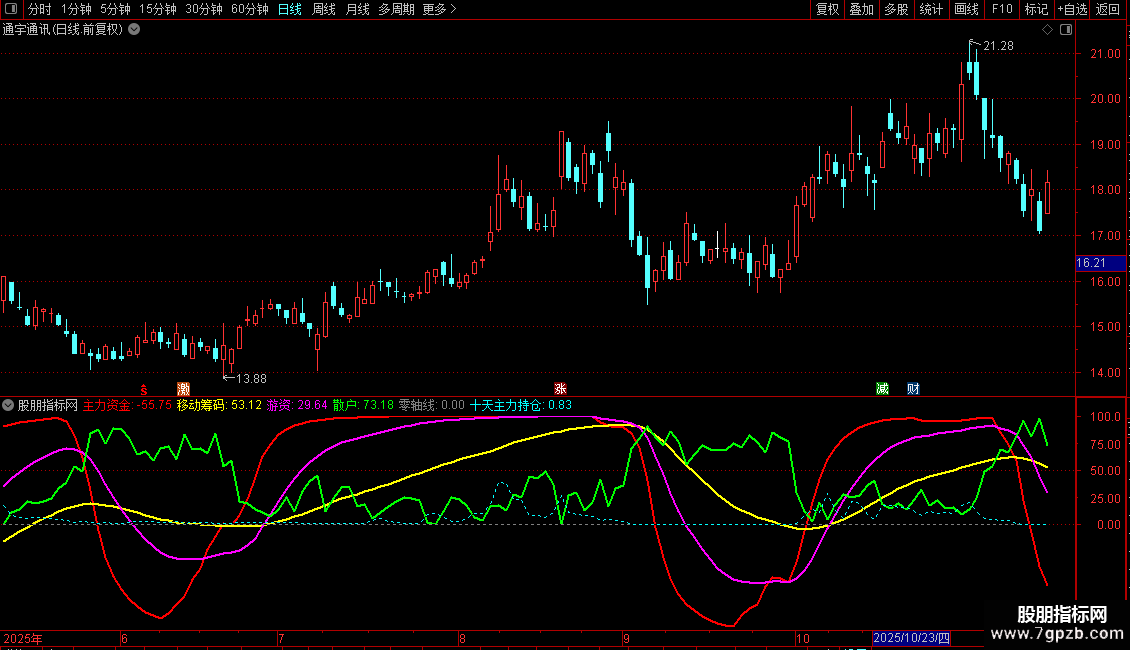Switch to 分时 intraday view

(x=40, y=9)
